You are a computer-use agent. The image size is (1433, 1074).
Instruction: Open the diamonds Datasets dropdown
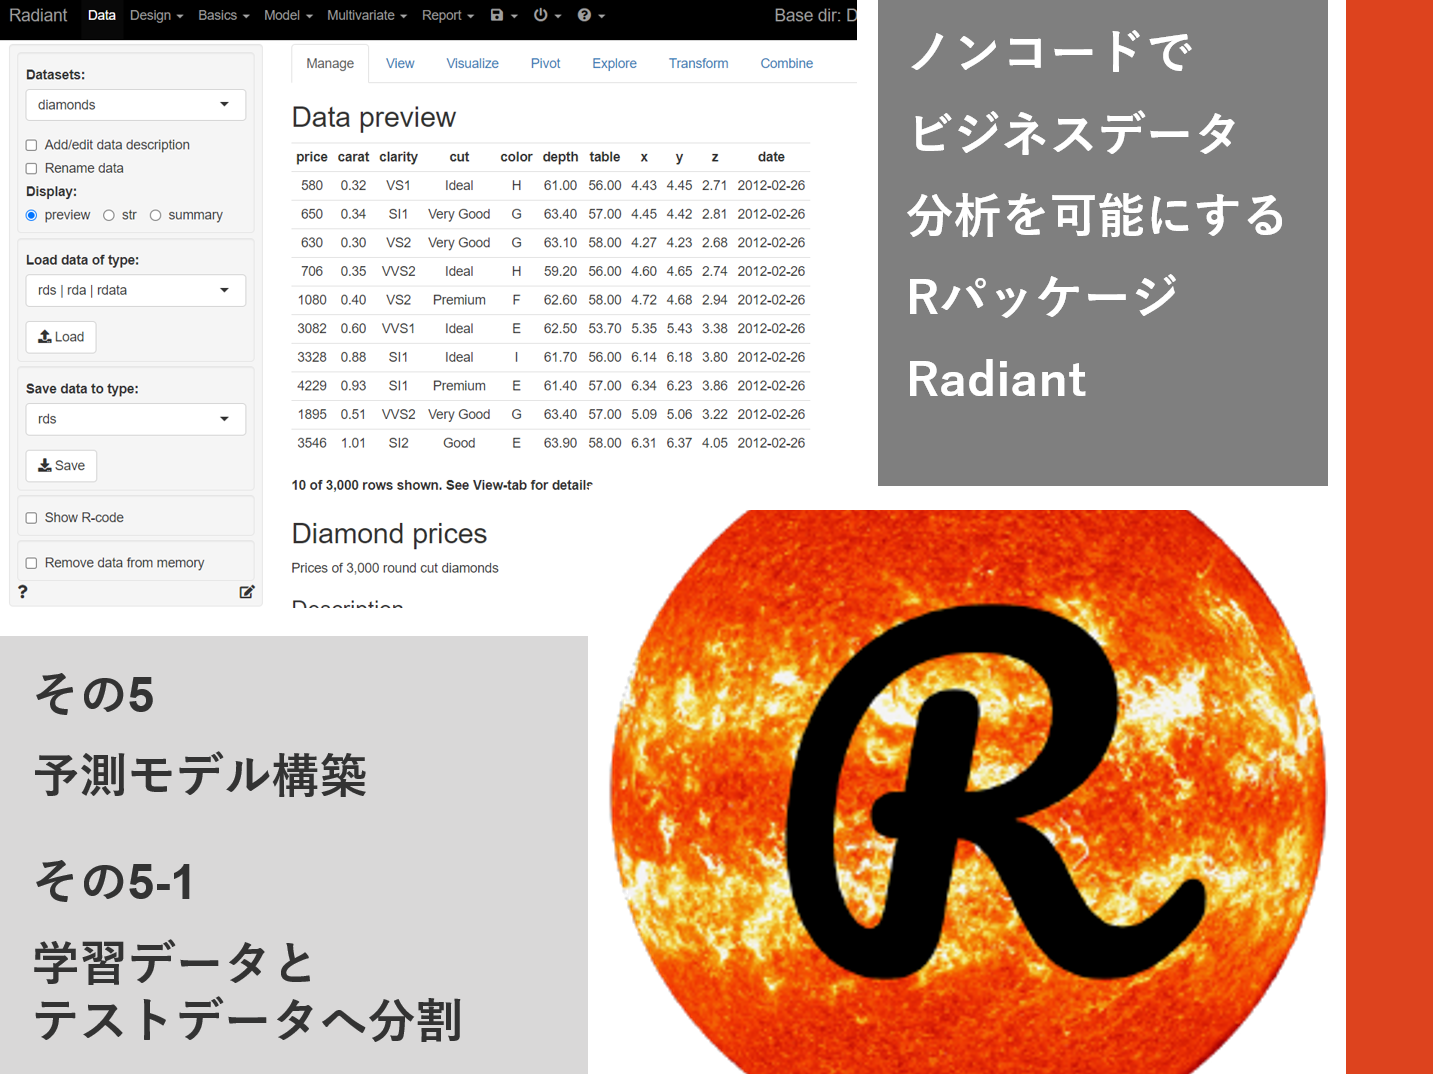[135, 104]
